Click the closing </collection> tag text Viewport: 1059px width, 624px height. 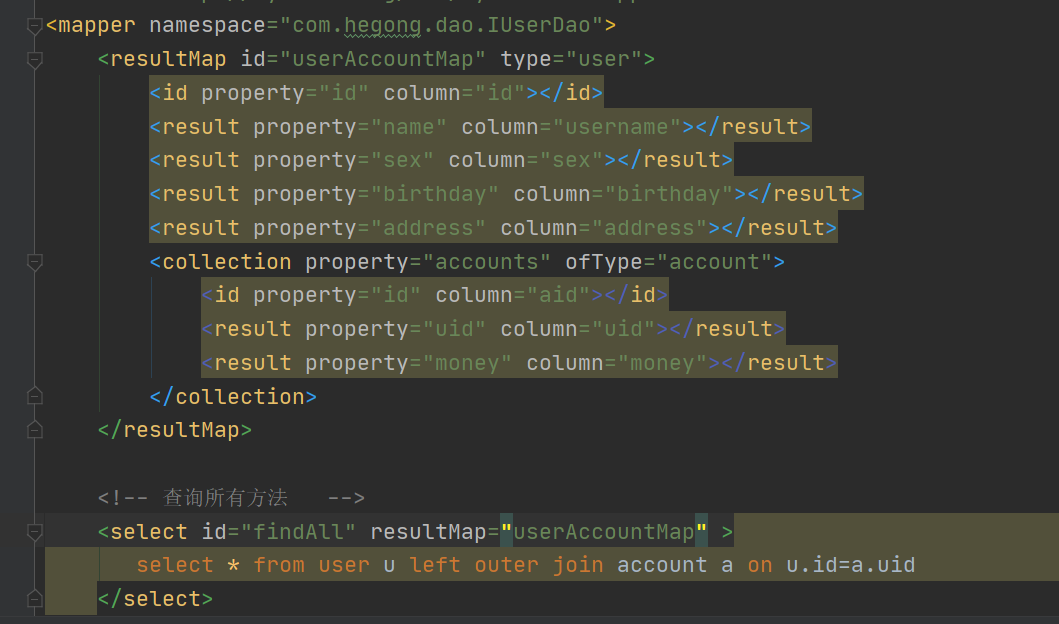click(x=233, y=396)
